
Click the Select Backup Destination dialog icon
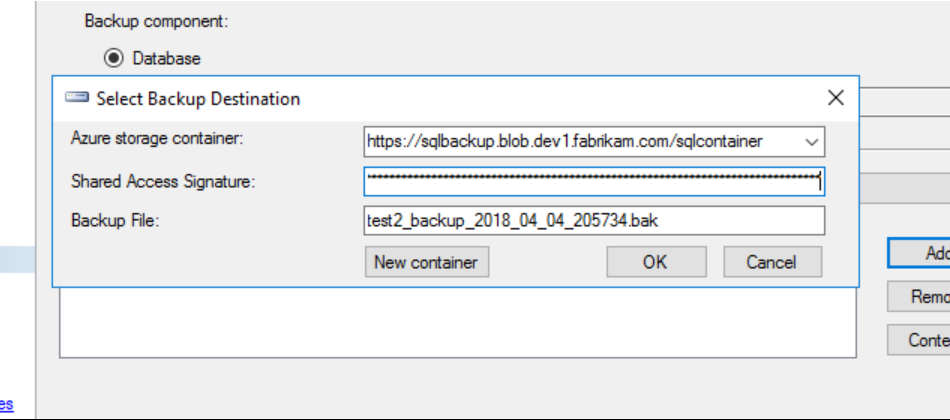click(76, 98)
